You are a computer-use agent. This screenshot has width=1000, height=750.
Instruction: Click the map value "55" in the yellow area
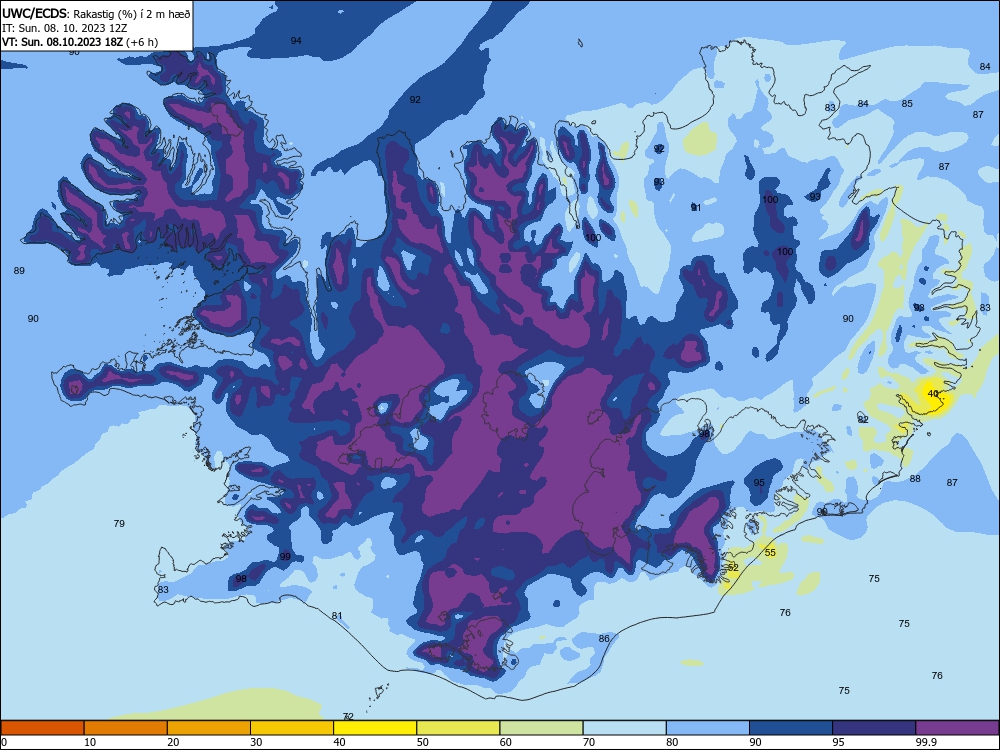770,552
